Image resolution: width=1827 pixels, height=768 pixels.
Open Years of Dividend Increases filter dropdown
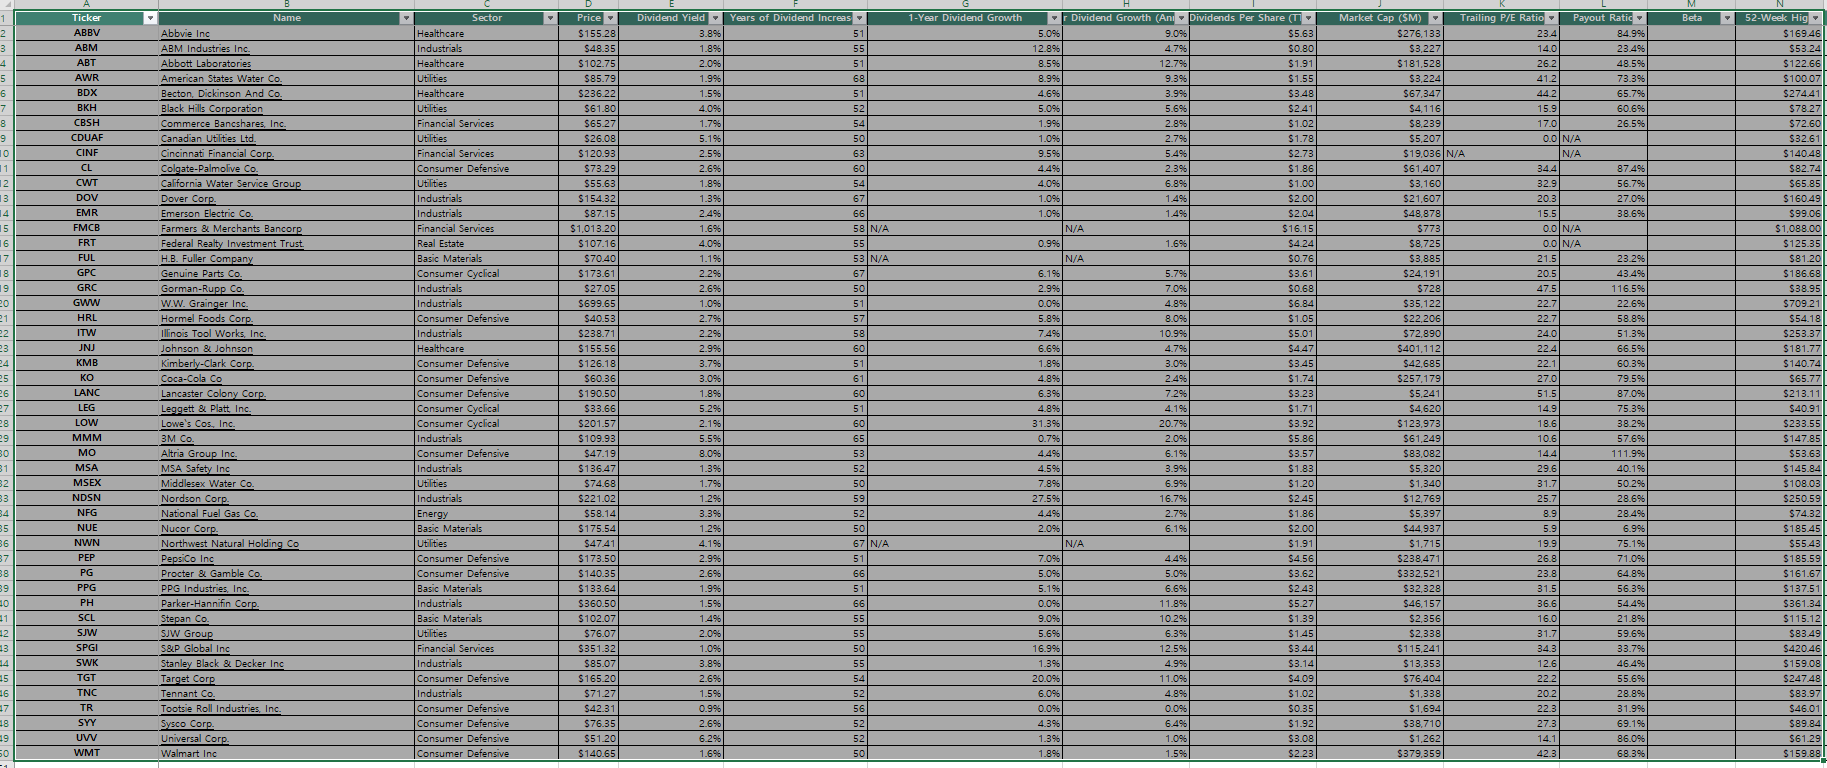(859, 18)
